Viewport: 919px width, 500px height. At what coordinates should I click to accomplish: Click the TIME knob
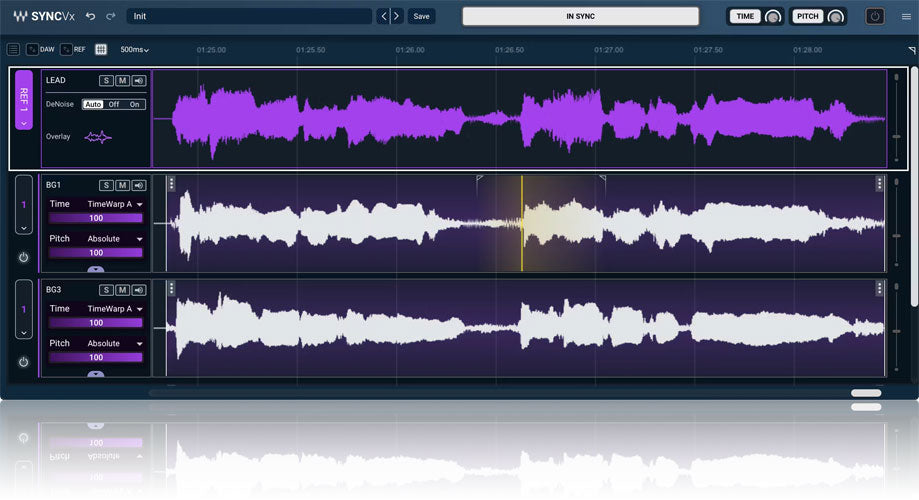(773, 17)
